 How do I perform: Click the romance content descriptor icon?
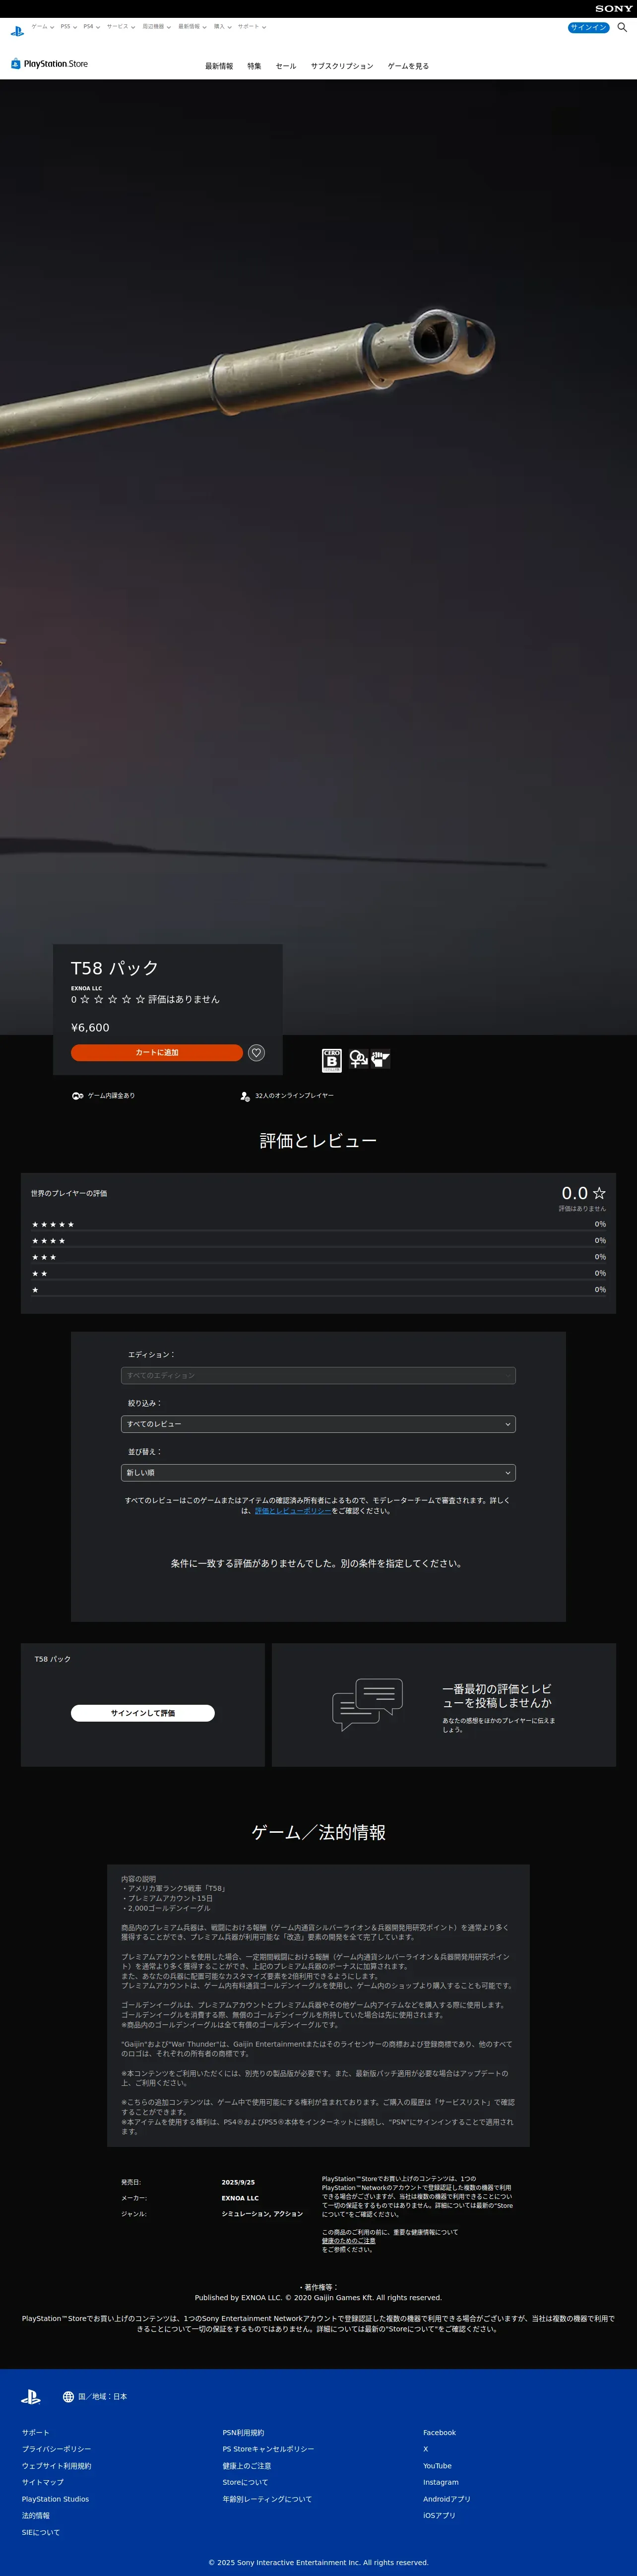pos(358,1059)
